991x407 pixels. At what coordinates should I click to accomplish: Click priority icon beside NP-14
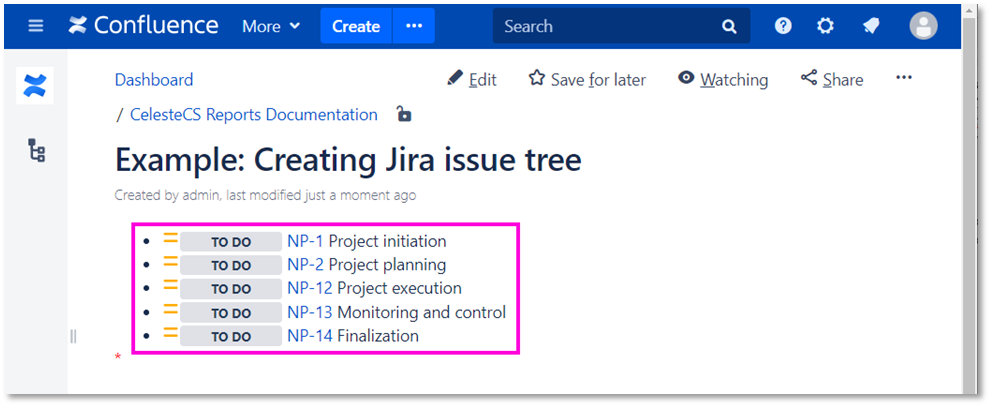(x=171, y=333)
